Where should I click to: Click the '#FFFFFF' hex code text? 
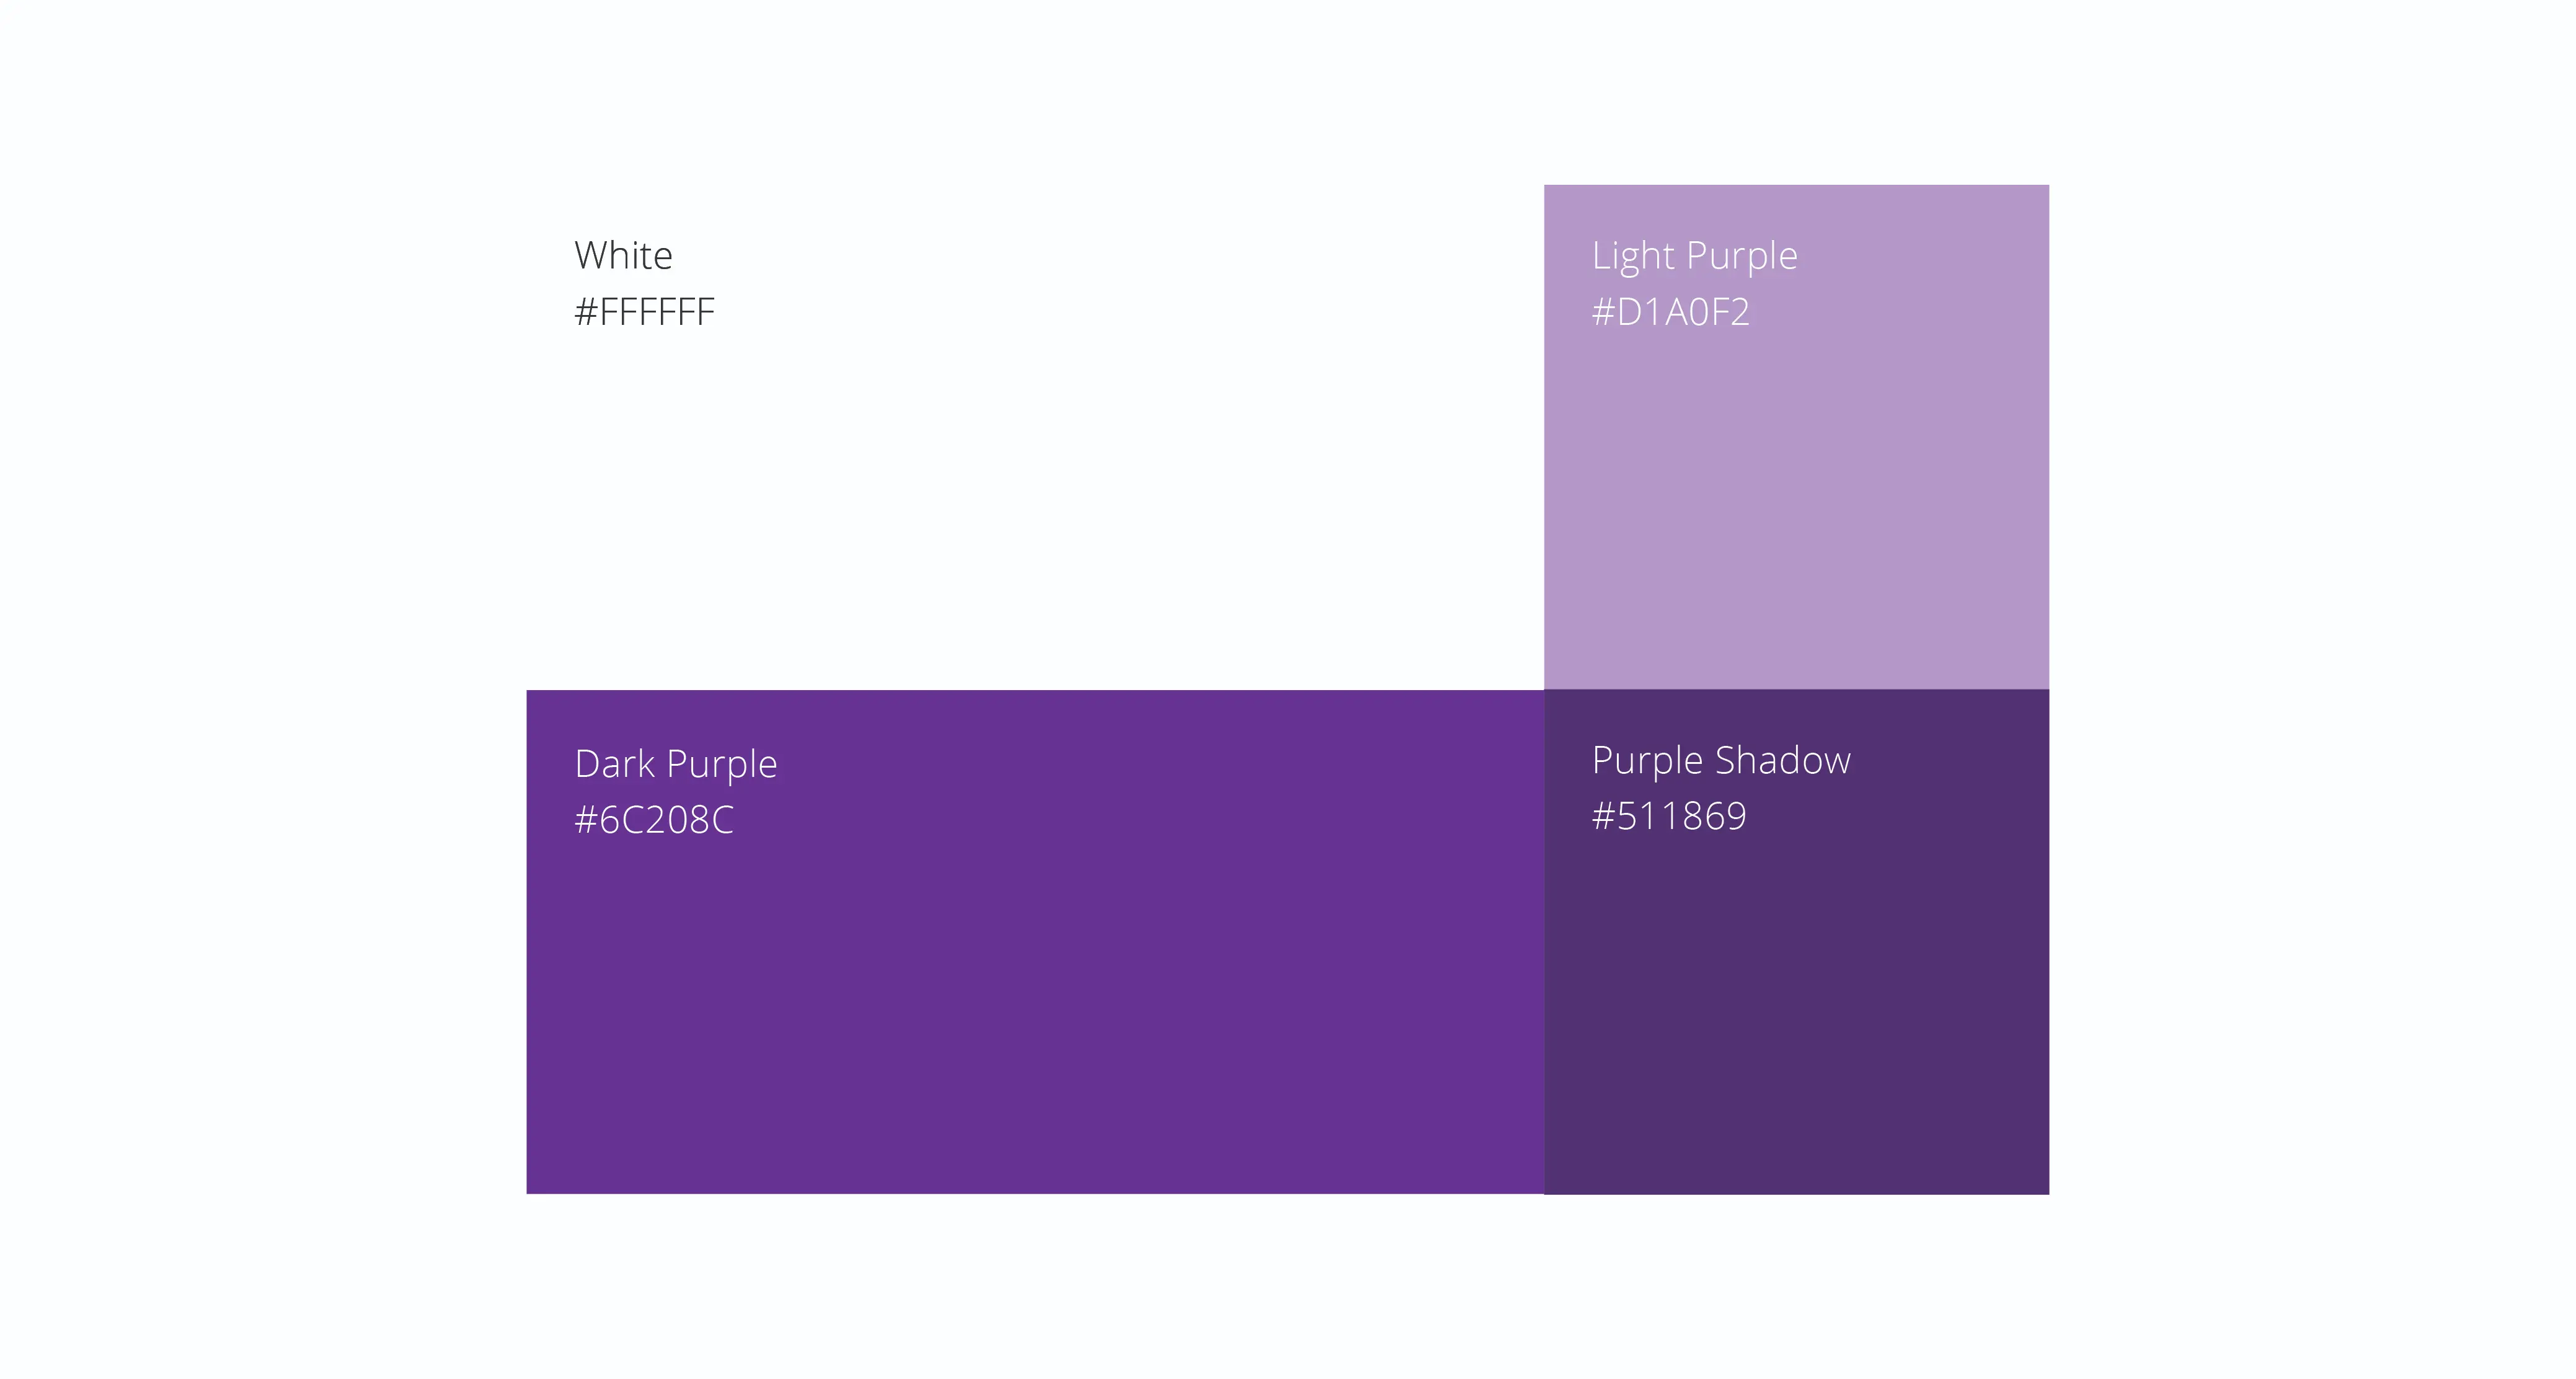pyautogui.click(x=644, y=312)
